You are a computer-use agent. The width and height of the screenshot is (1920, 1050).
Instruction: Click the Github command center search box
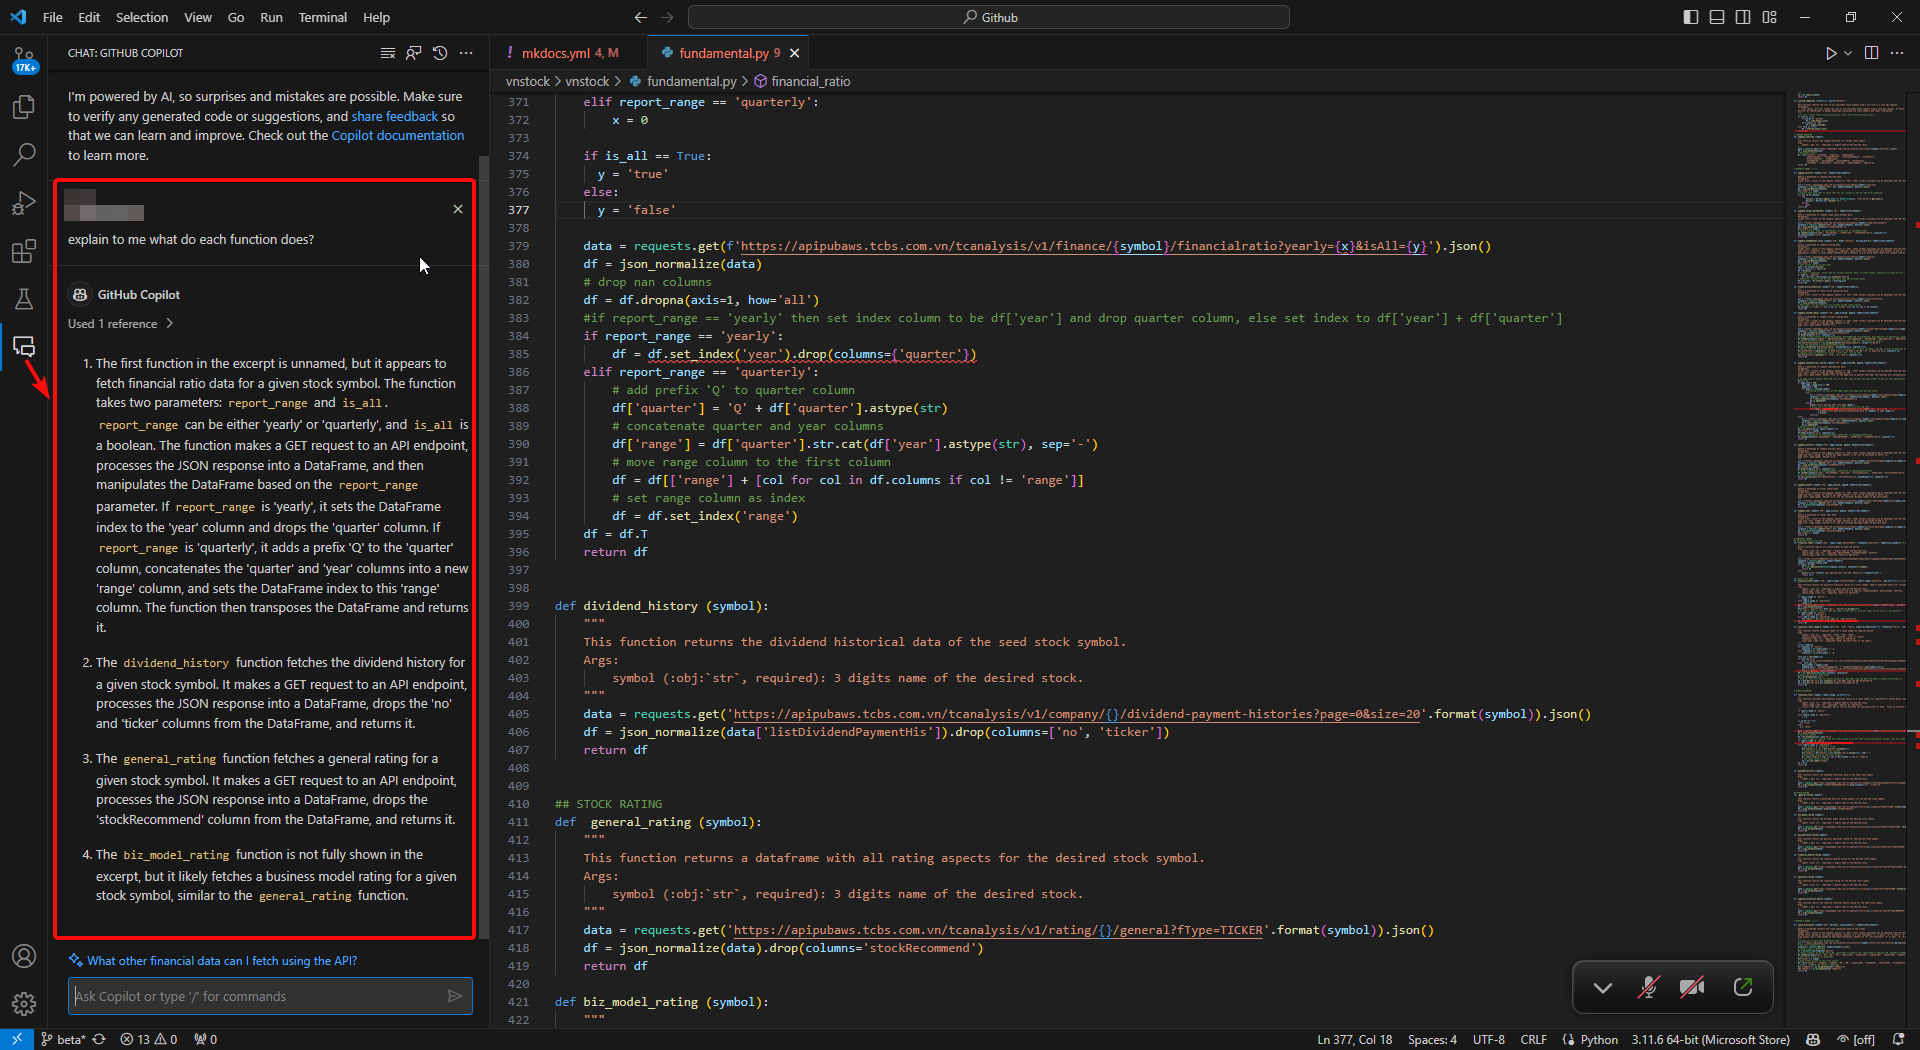click(x=989, y=17)
